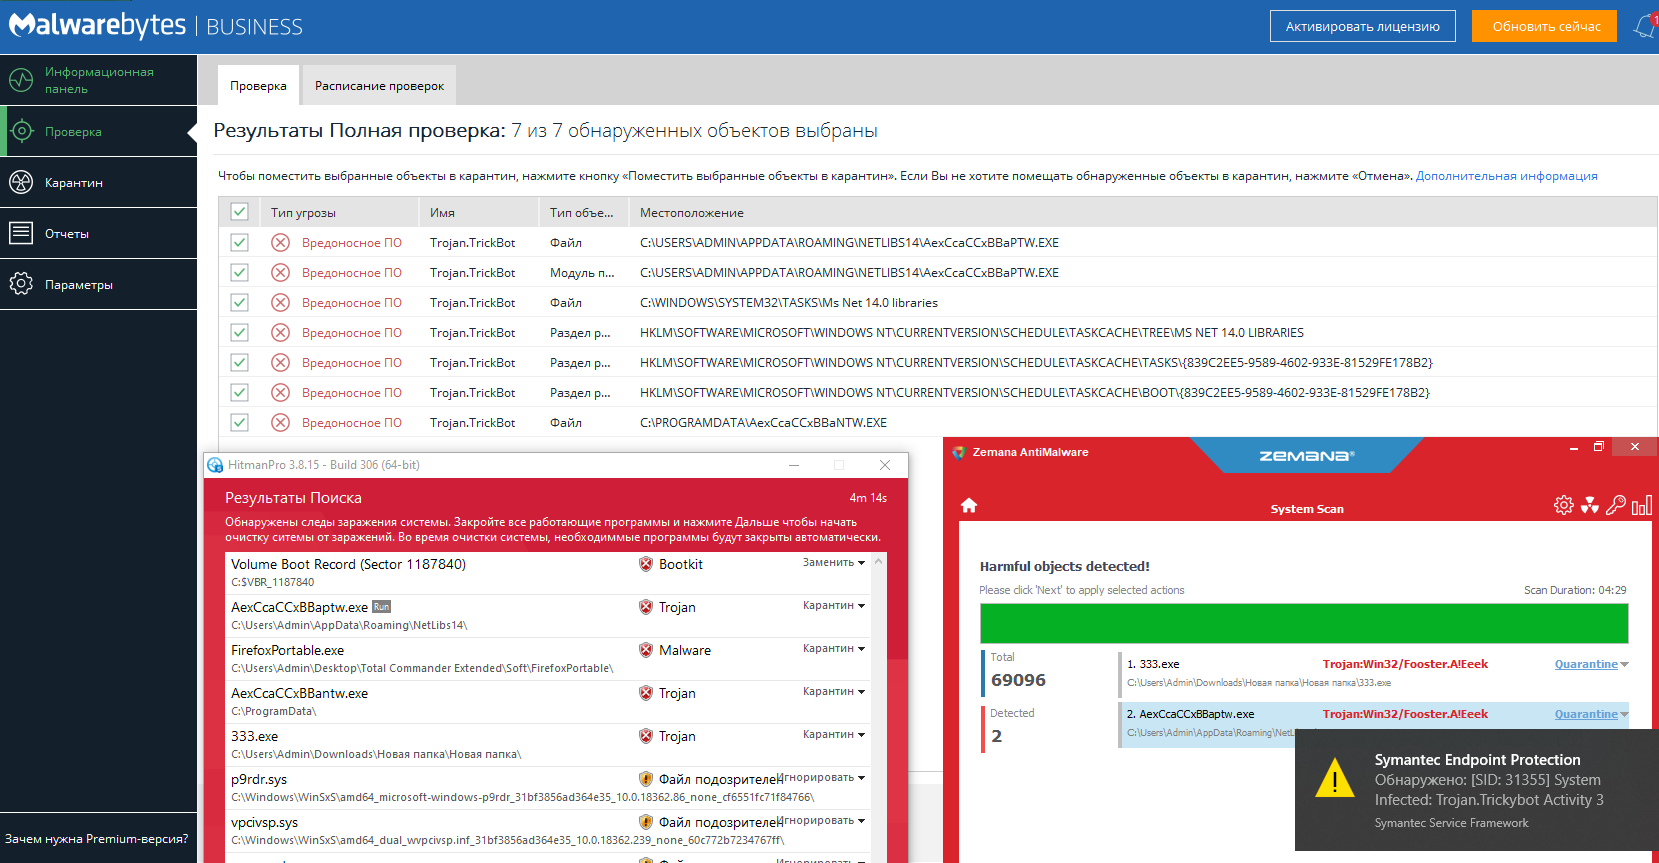The width and height of the screenshot is (1659, 863).
Task: Click threat icon of the NETLIBS14 Файл row
Action: coord(281,242)
